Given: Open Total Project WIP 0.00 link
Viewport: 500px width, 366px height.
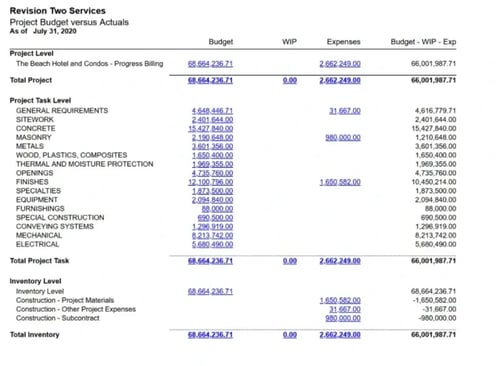Looking at the screenshot, I should 290,80.
